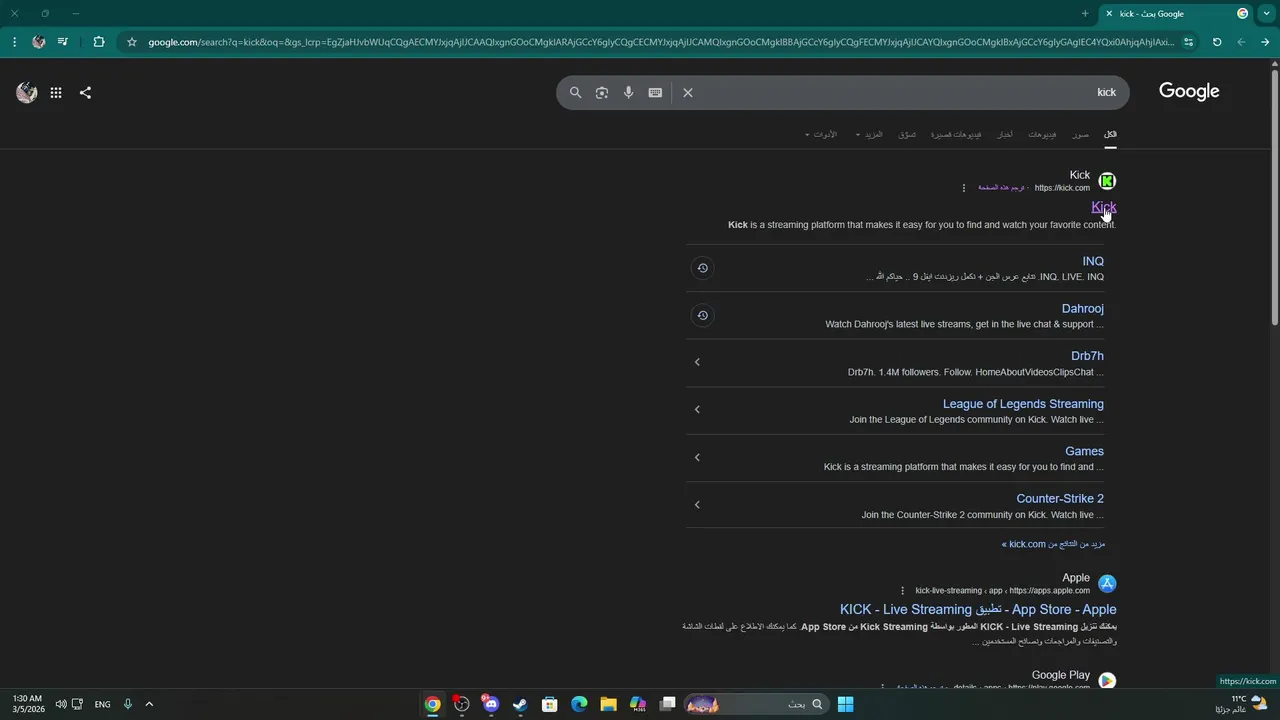
Task: Switch to the فيديوهات قصيرة tab
Action: point(956,134)
